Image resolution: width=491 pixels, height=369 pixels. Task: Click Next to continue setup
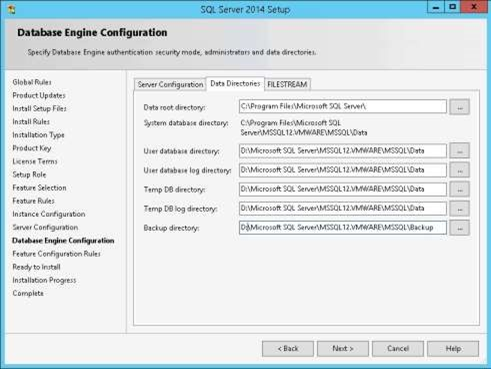343,349
